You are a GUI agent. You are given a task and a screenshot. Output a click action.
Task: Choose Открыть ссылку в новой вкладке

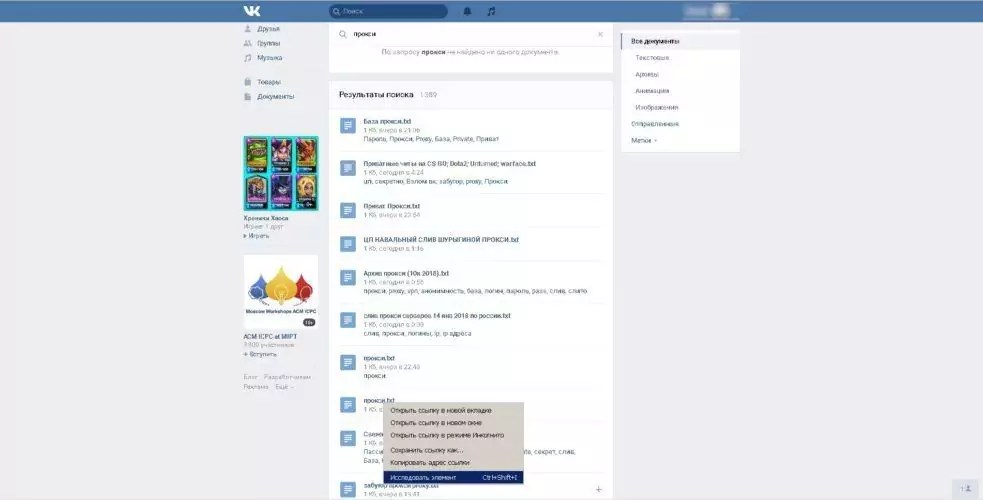pos(453,411)
